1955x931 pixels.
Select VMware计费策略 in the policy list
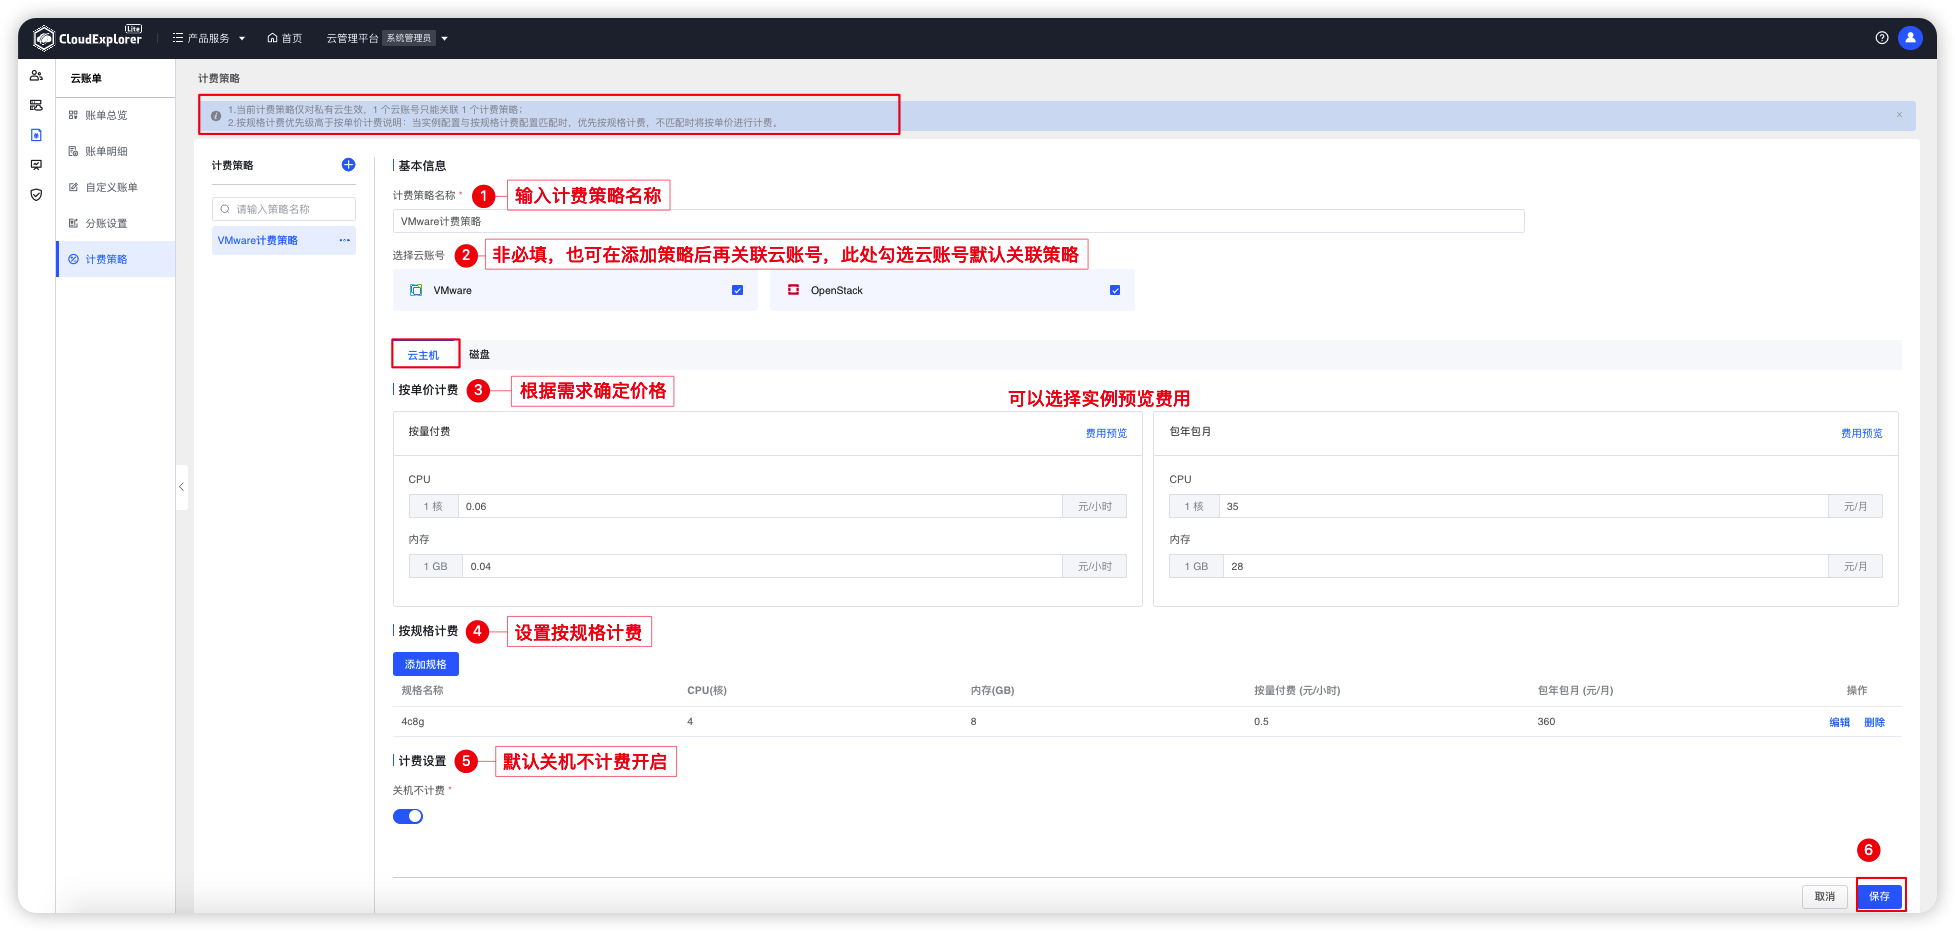(x=258, y=241)
